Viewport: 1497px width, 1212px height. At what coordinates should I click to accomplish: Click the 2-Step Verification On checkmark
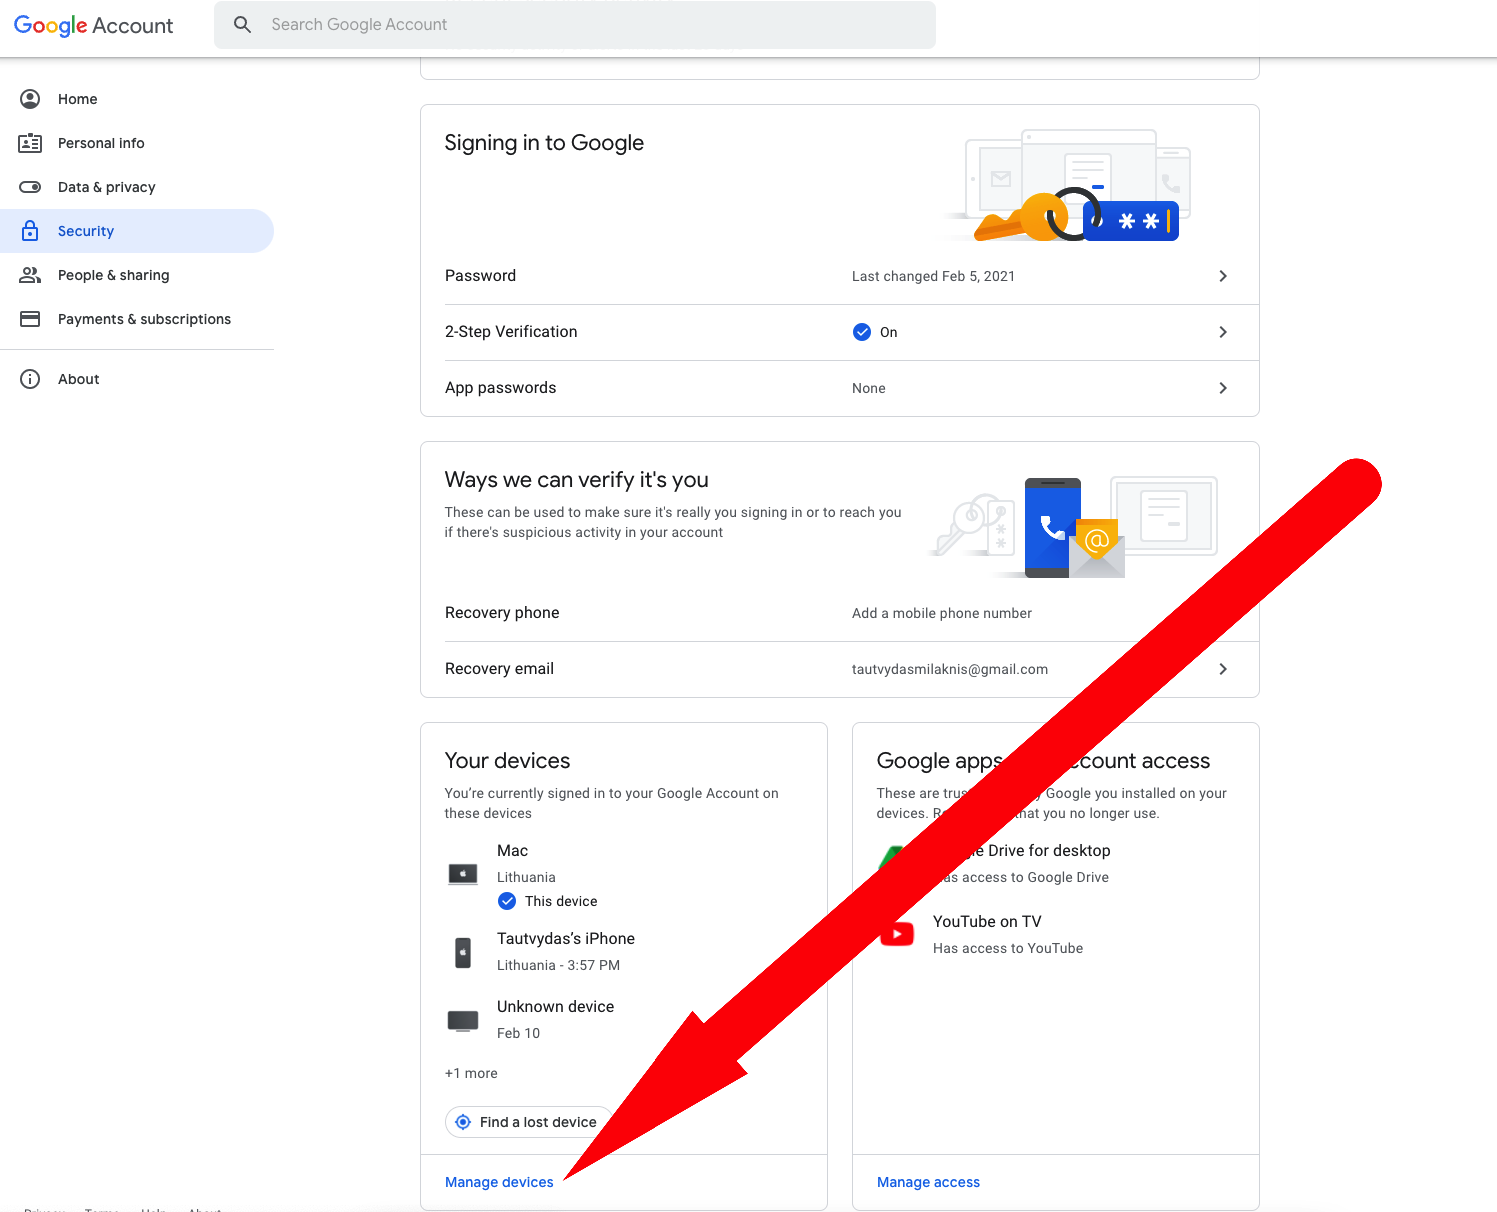(x=862, y=332)
